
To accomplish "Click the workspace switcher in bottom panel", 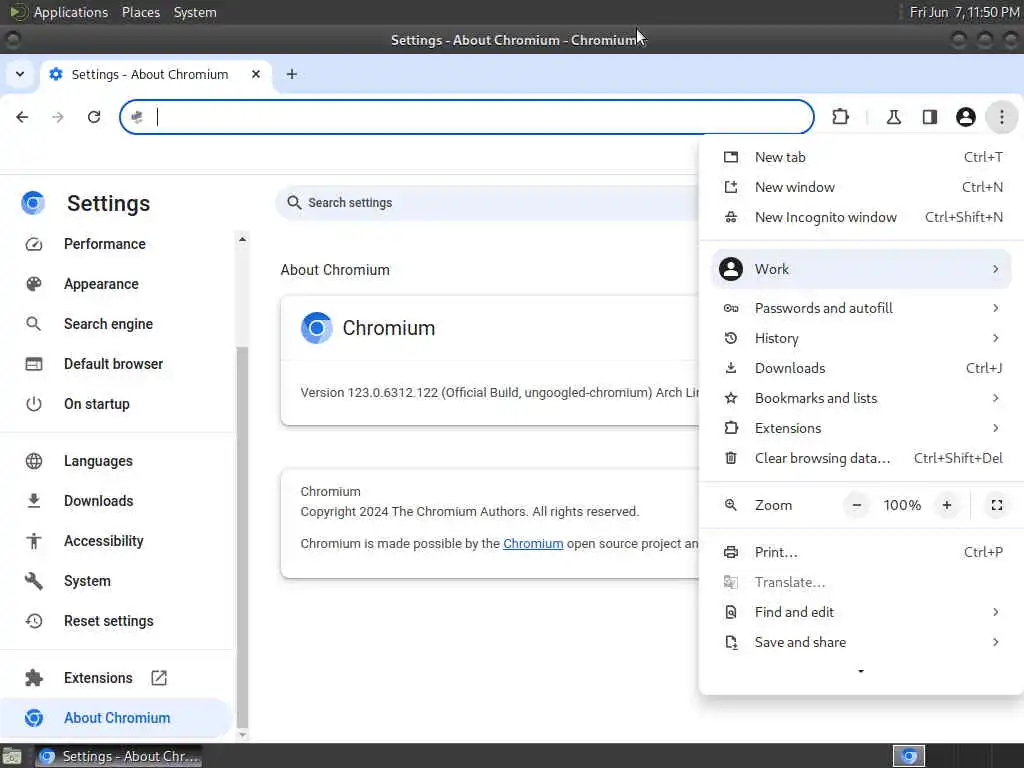I will click(908, 756).
